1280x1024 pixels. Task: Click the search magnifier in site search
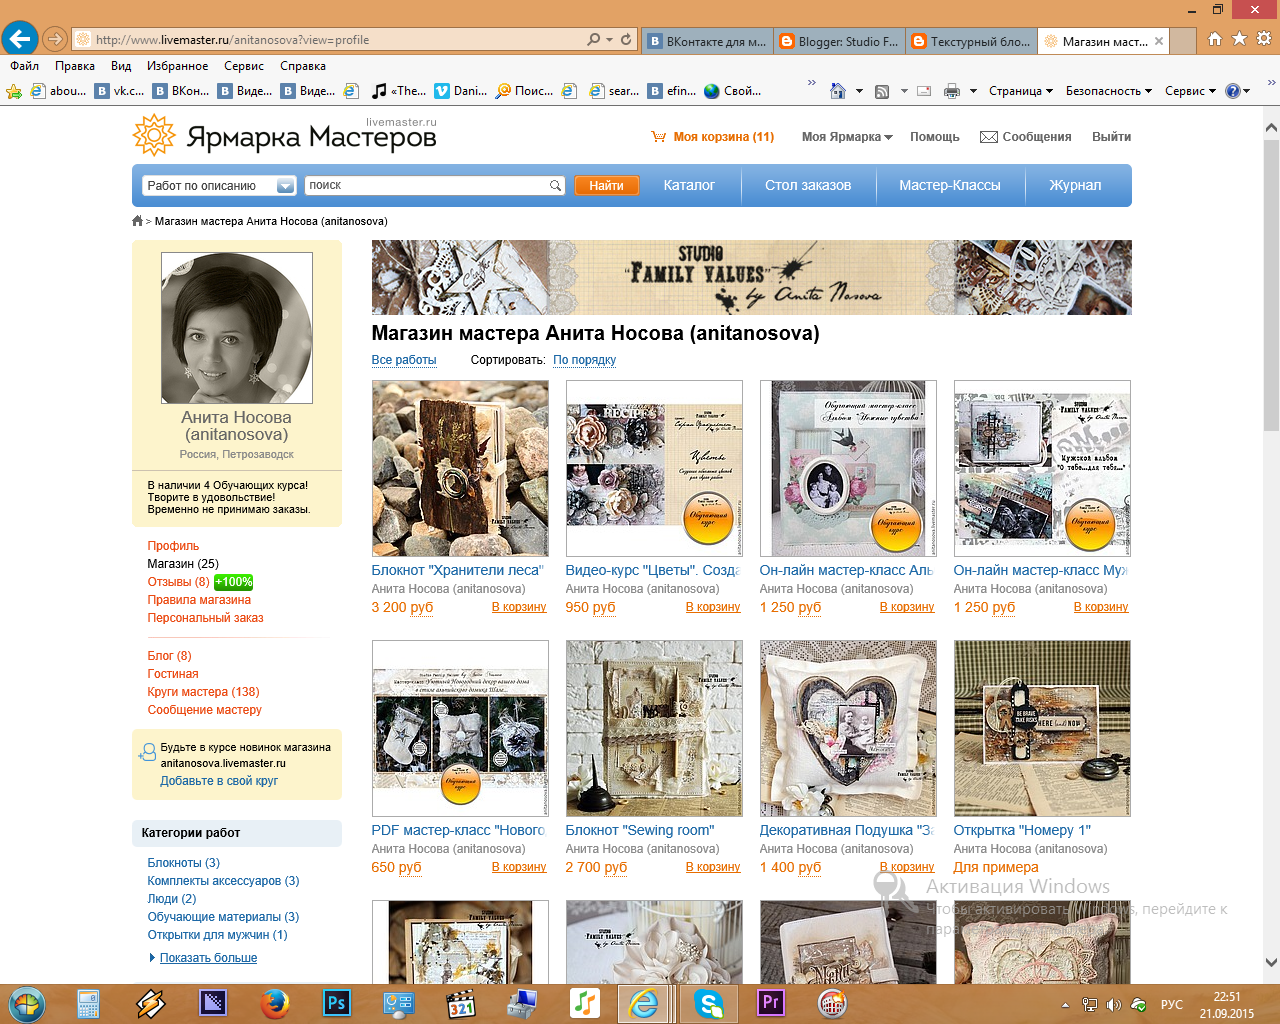(556, 186)
